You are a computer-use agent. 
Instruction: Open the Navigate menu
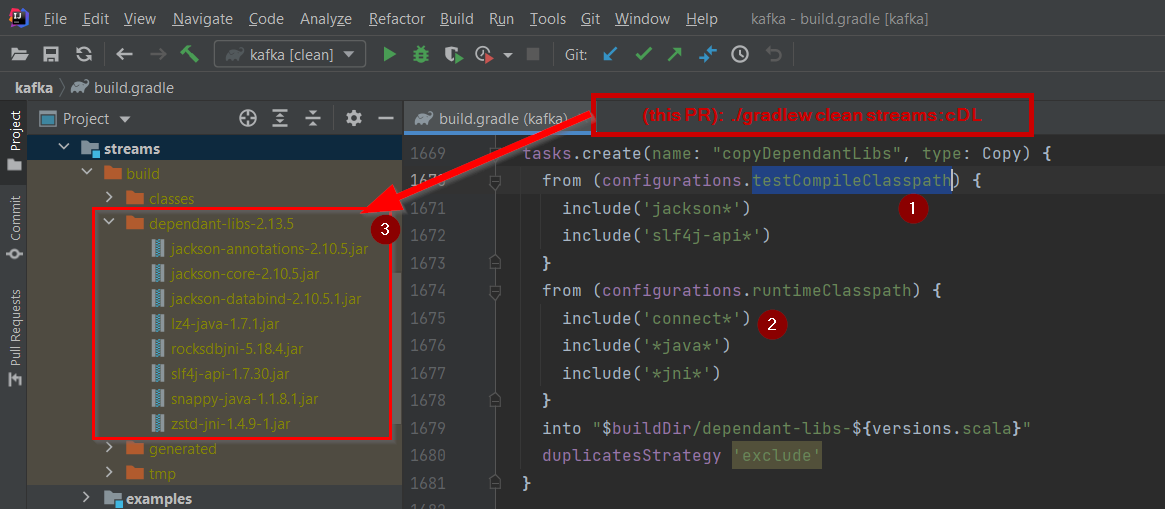(x=202, y=19)
